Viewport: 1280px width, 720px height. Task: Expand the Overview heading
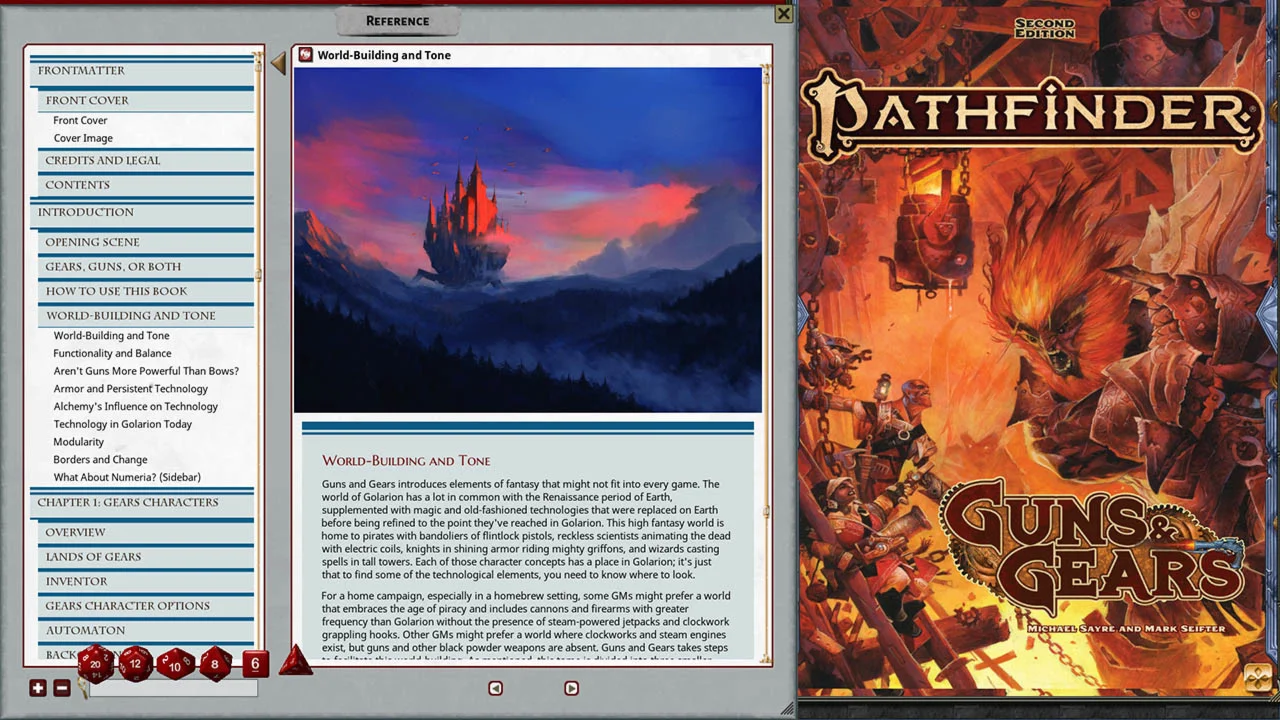coord(146,532)
